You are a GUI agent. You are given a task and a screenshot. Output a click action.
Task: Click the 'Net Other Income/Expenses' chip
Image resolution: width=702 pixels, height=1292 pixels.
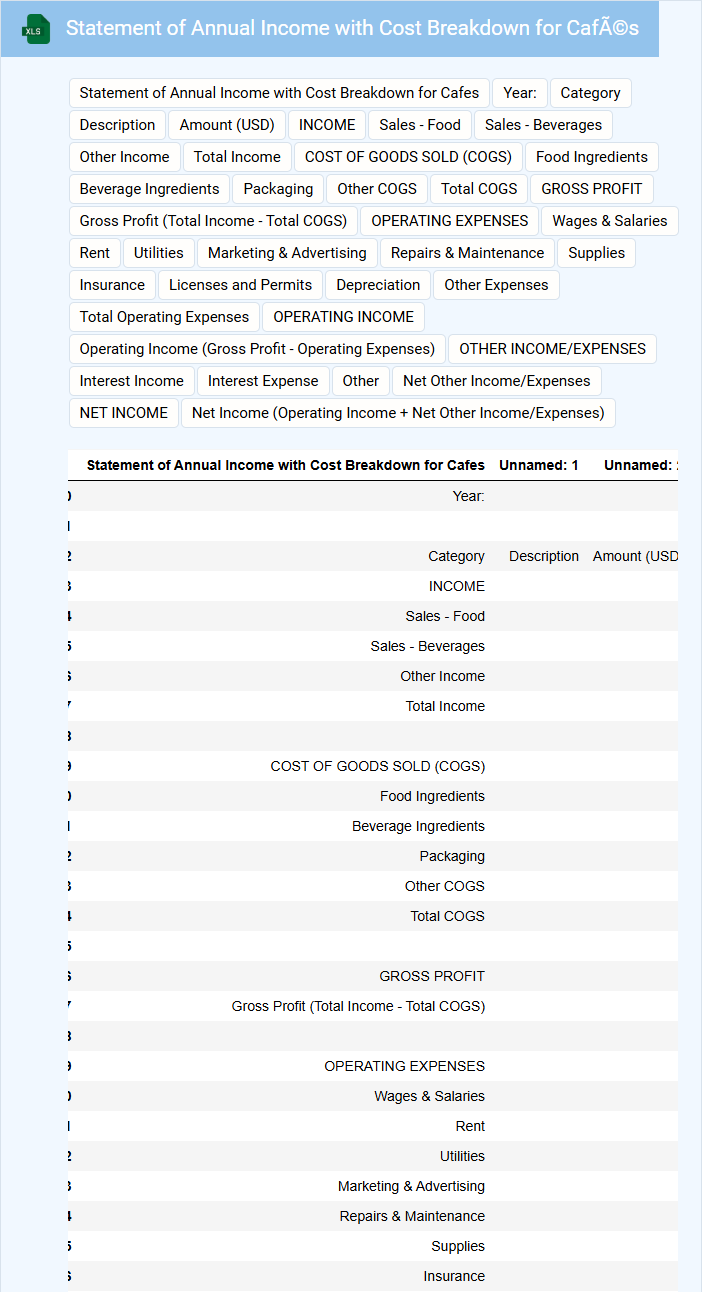coord(497,381)
